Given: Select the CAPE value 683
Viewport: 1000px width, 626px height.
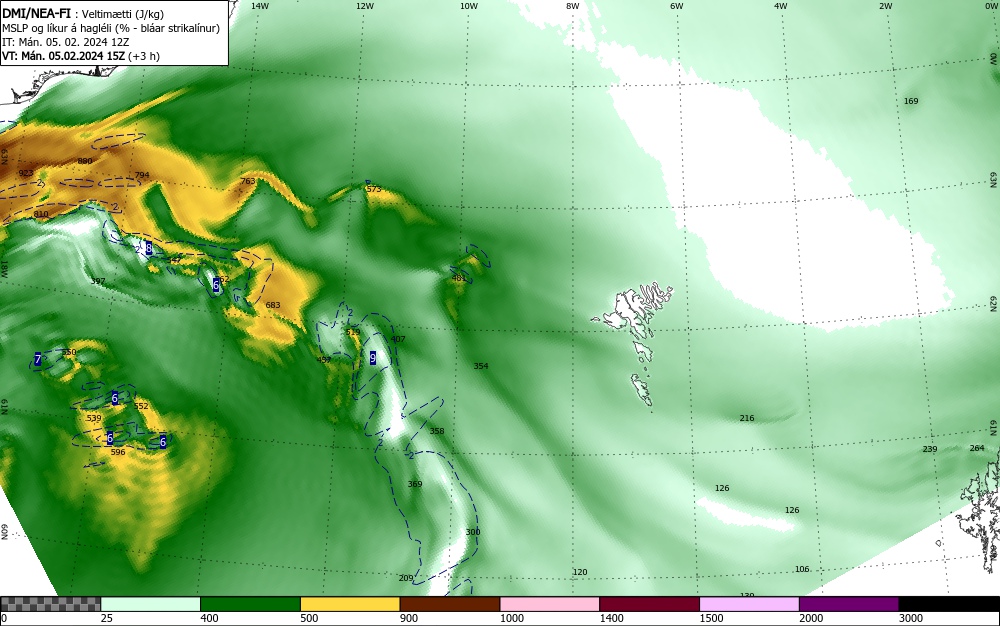Looking at the screenshot, I should coord(273,305).
